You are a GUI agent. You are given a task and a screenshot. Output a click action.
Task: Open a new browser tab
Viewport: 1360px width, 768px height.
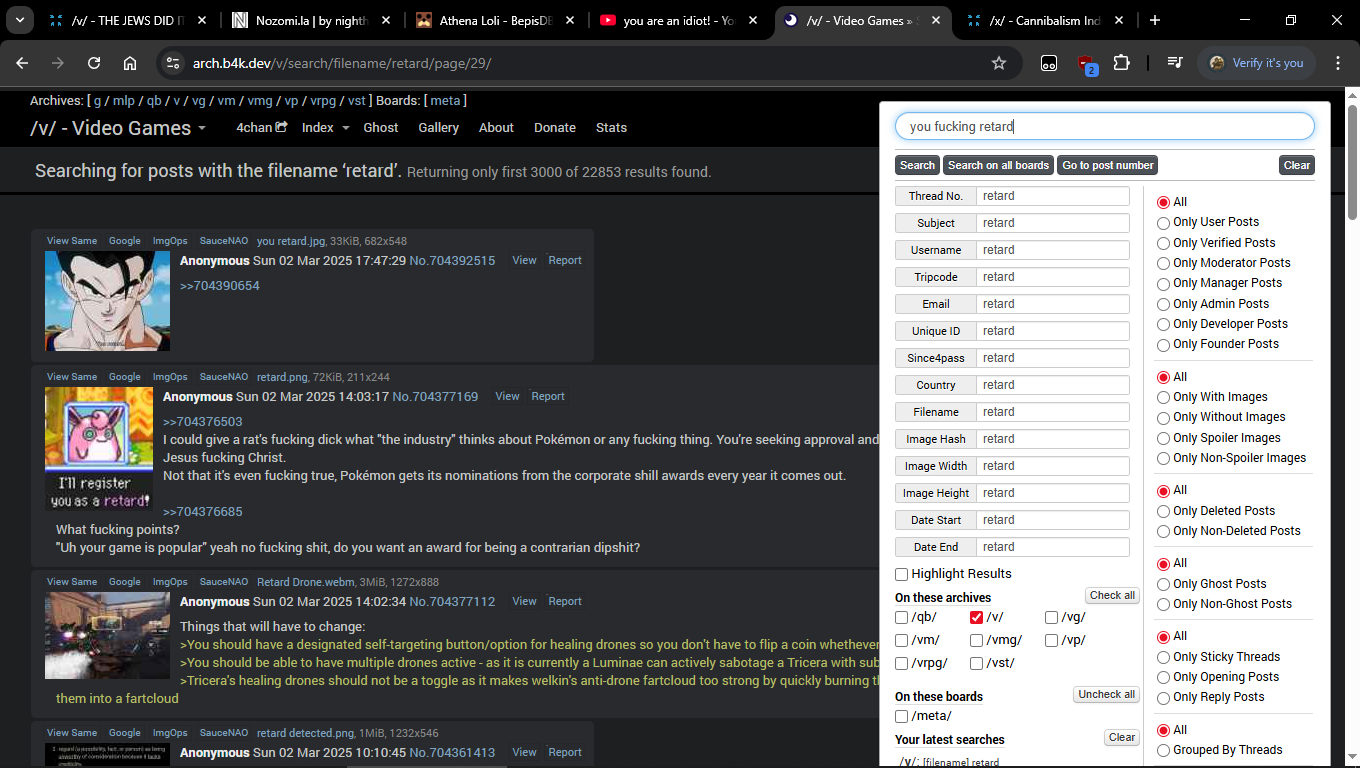1155,20
